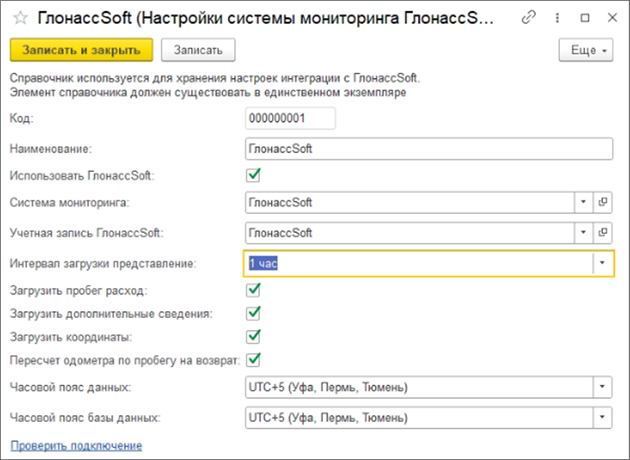Click the 1 час interval value
Image resolution: width=630 pixels, height=460 pixels.
point(263,264)
